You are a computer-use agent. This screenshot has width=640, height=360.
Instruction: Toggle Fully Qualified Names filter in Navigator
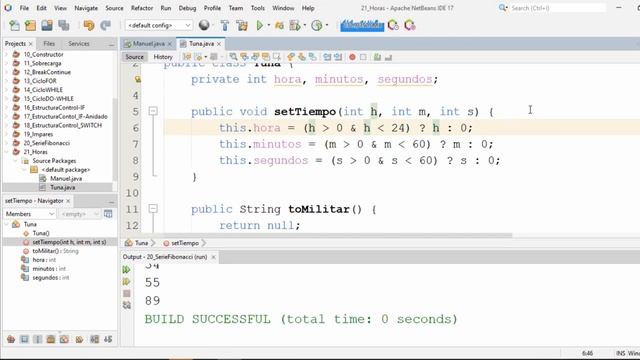tap(79, 339)
